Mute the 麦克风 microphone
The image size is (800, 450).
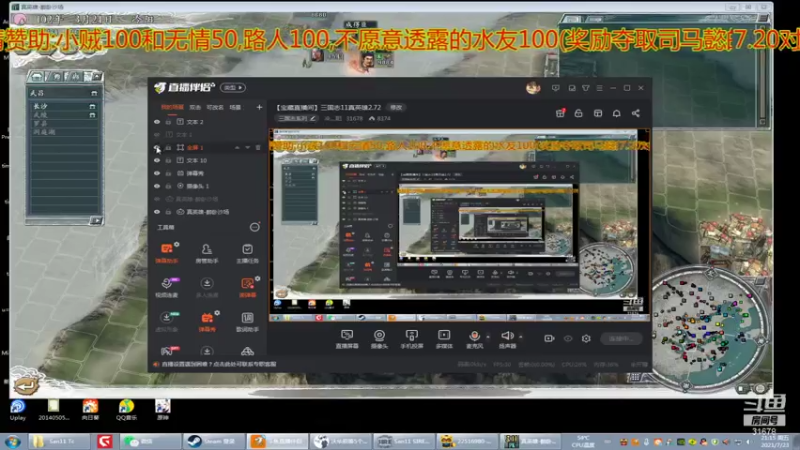[x=474, y=339]
